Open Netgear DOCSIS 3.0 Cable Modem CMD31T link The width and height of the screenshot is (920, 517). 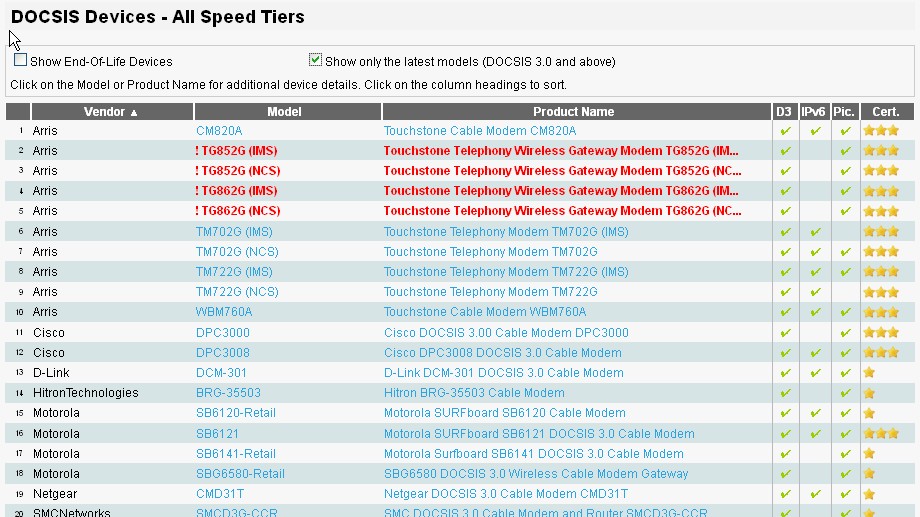(506, 494)
